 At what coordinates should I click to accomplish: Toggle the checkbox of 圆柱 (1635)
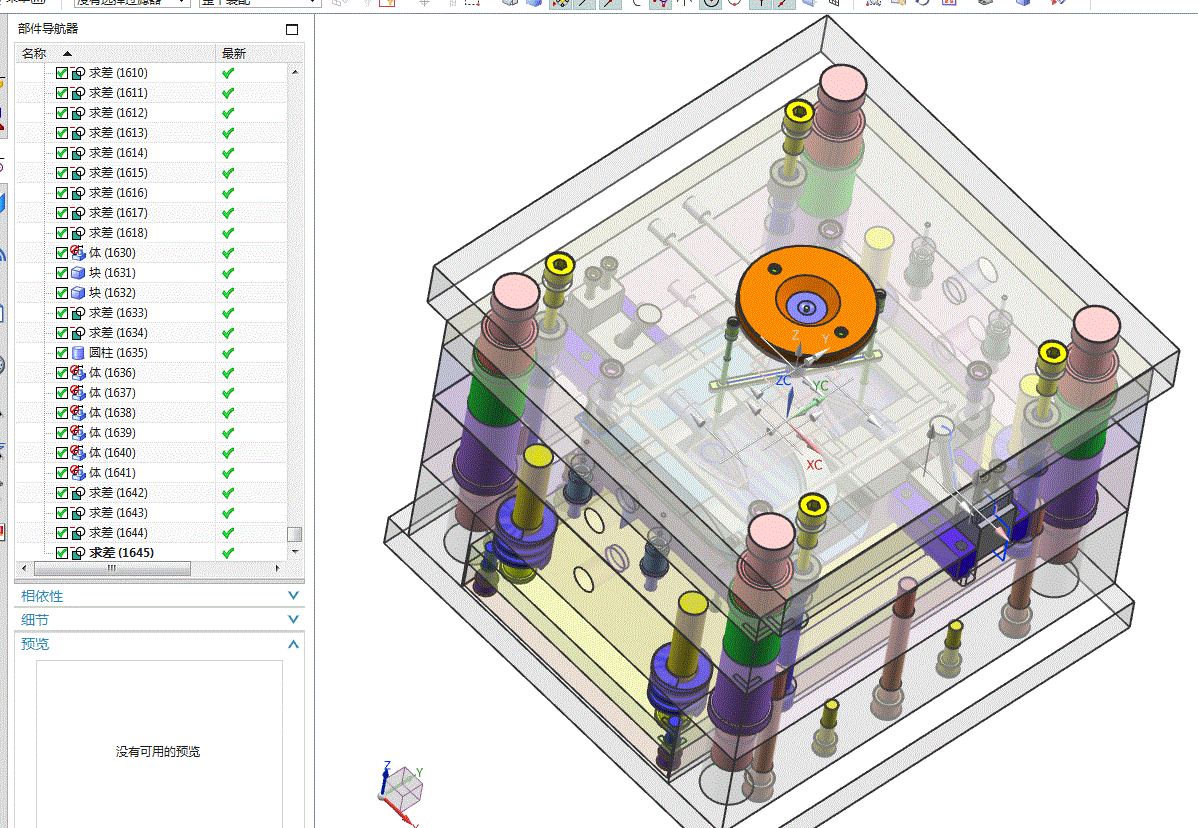coord(62,353)
